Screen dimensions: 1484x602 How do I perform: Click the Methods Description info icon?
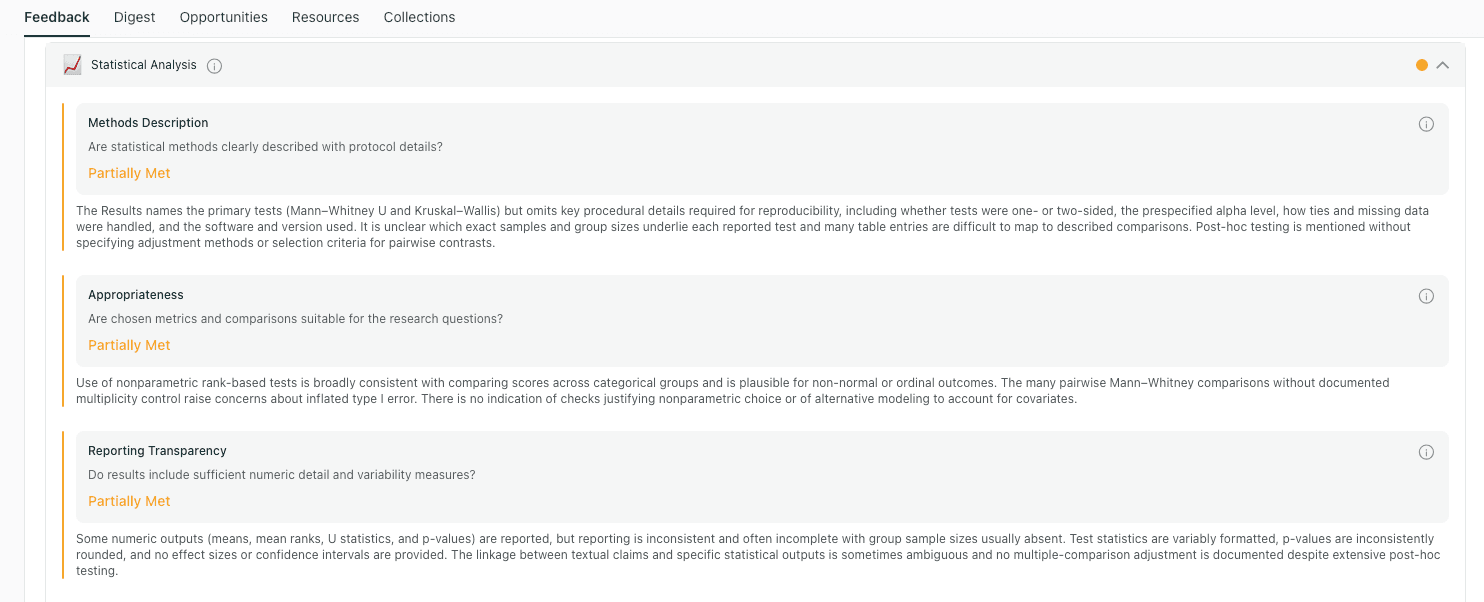pyautogui.click(x=1426, y=124)
